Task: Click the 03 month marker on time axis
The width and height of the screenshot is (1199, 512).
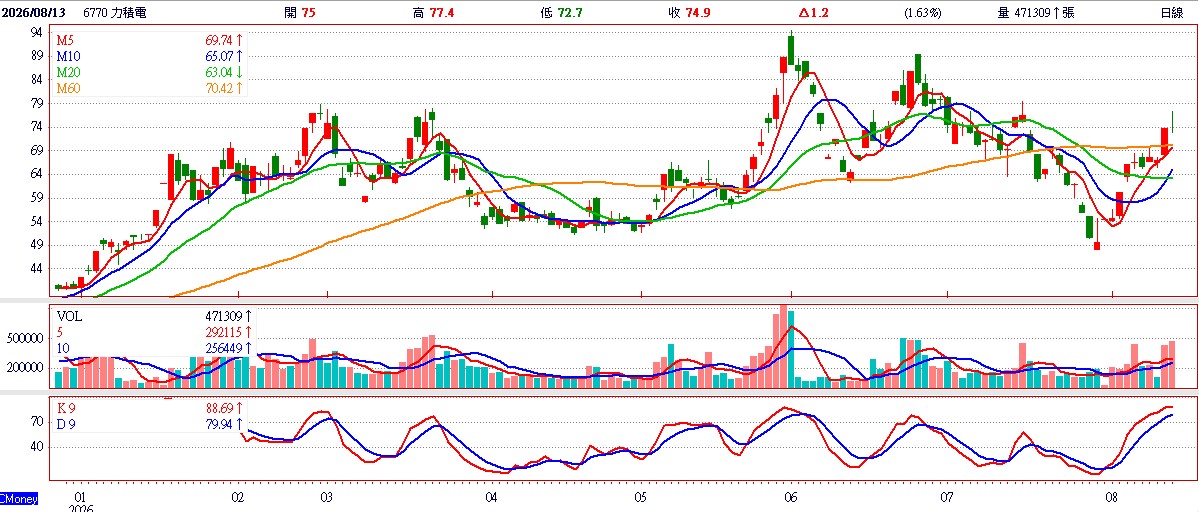Action: click(x=327, y=497)
